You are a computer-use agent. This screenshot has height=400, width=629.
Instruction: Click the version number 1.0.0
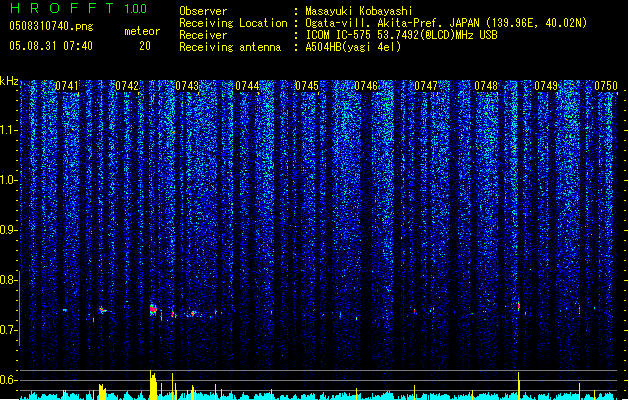[x=136, y=9]
